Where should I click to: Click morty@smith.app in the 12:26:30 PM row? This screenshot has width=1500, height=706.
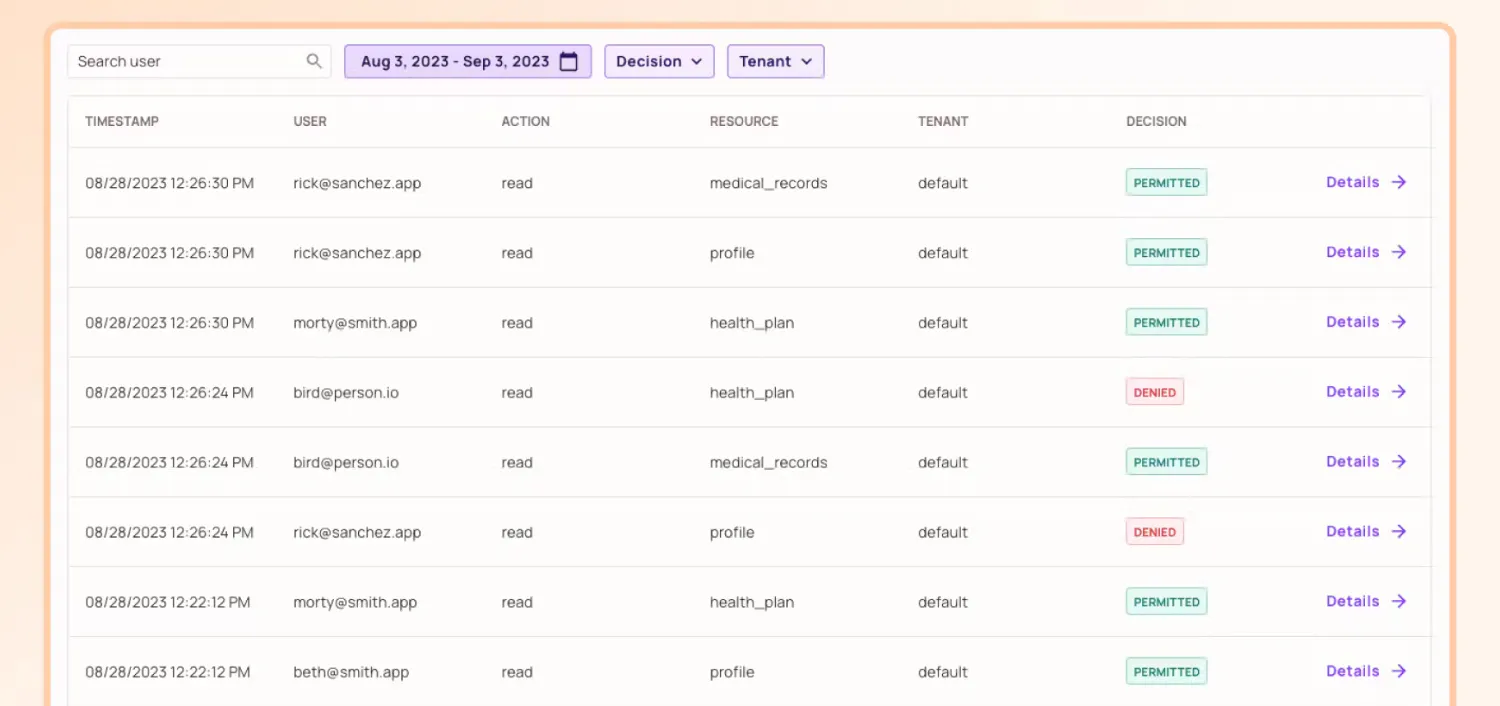(x=355, y=323)
